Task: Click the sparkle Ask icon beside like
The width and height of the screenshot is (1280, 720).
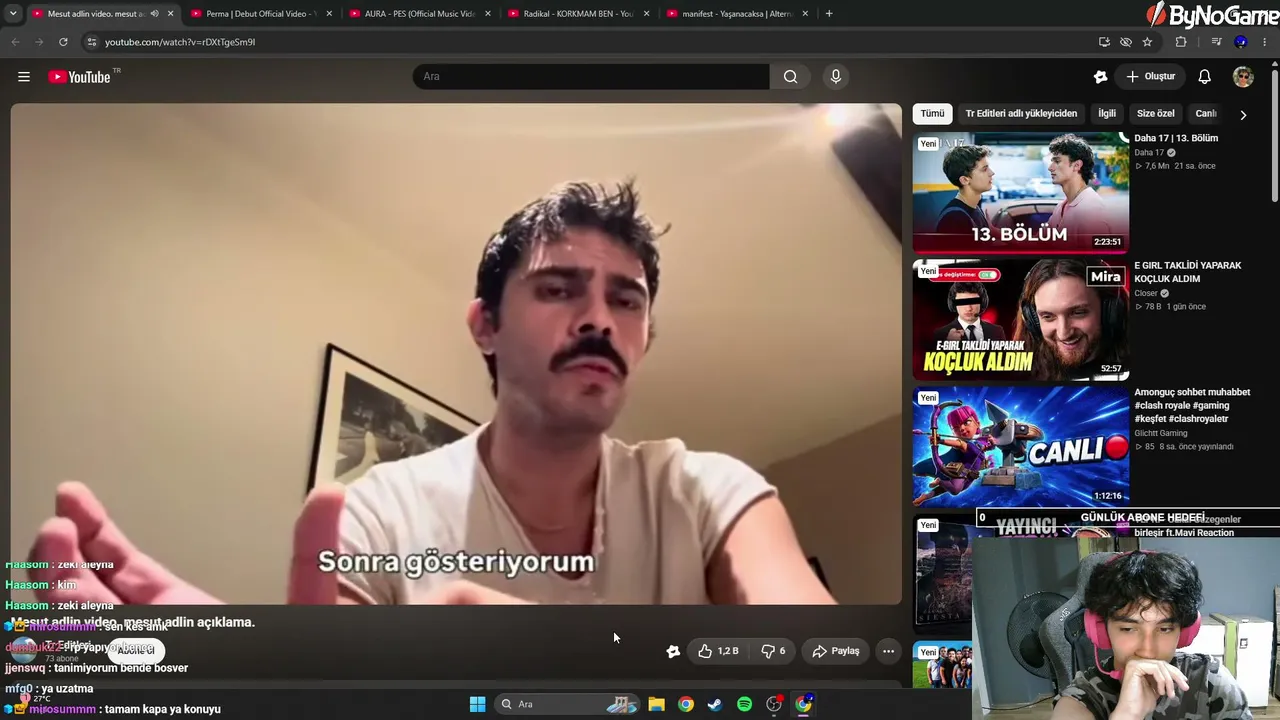Action: pos(673,651)
